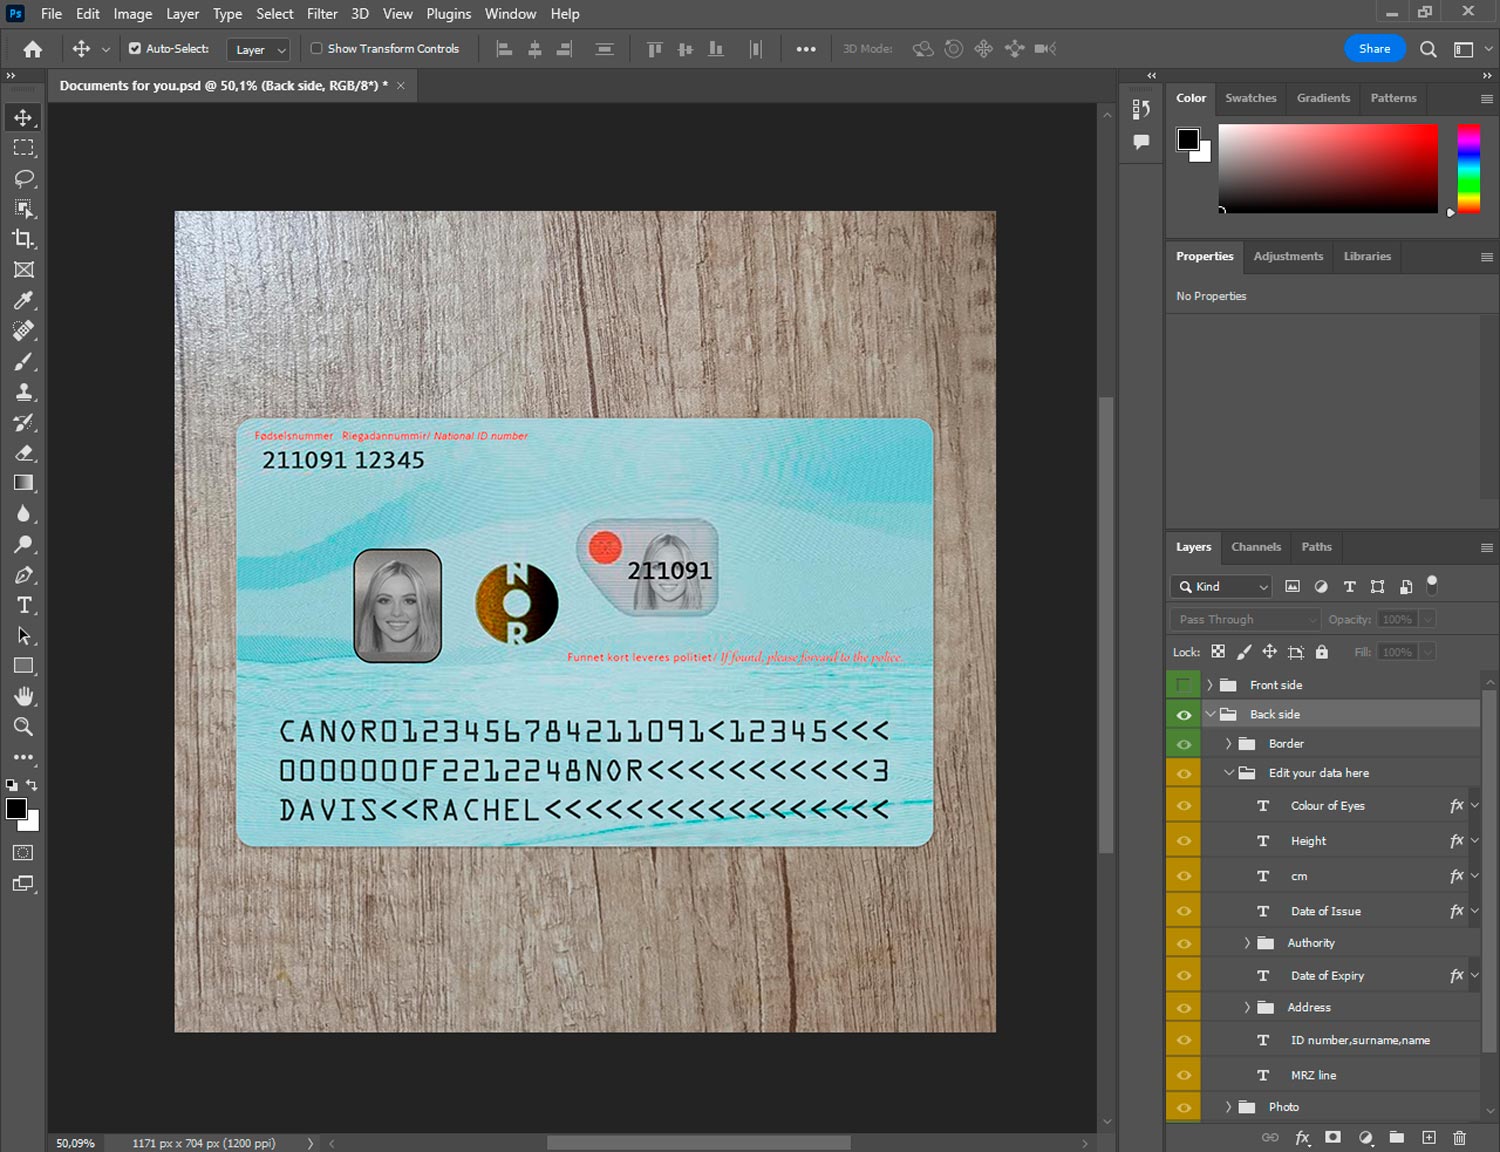Switch to the Channels tab
The height and width of the screenshot is (1152, 1500).
coord(1255,547)
